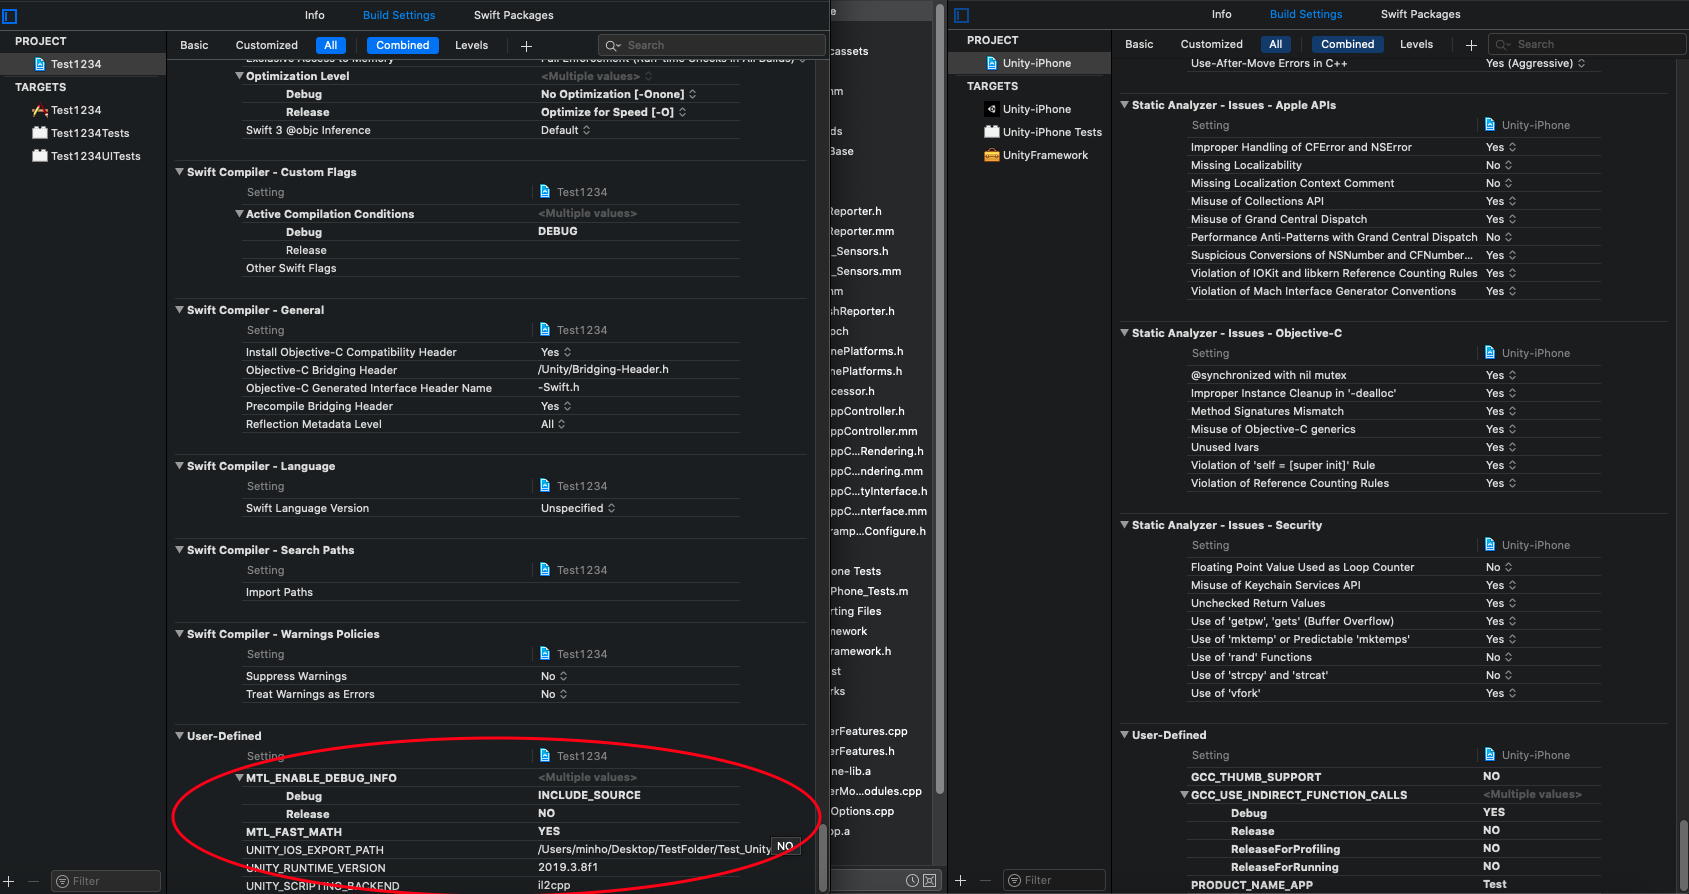Collapse Swift Compiler - Search Paths section

coord(179,550)
